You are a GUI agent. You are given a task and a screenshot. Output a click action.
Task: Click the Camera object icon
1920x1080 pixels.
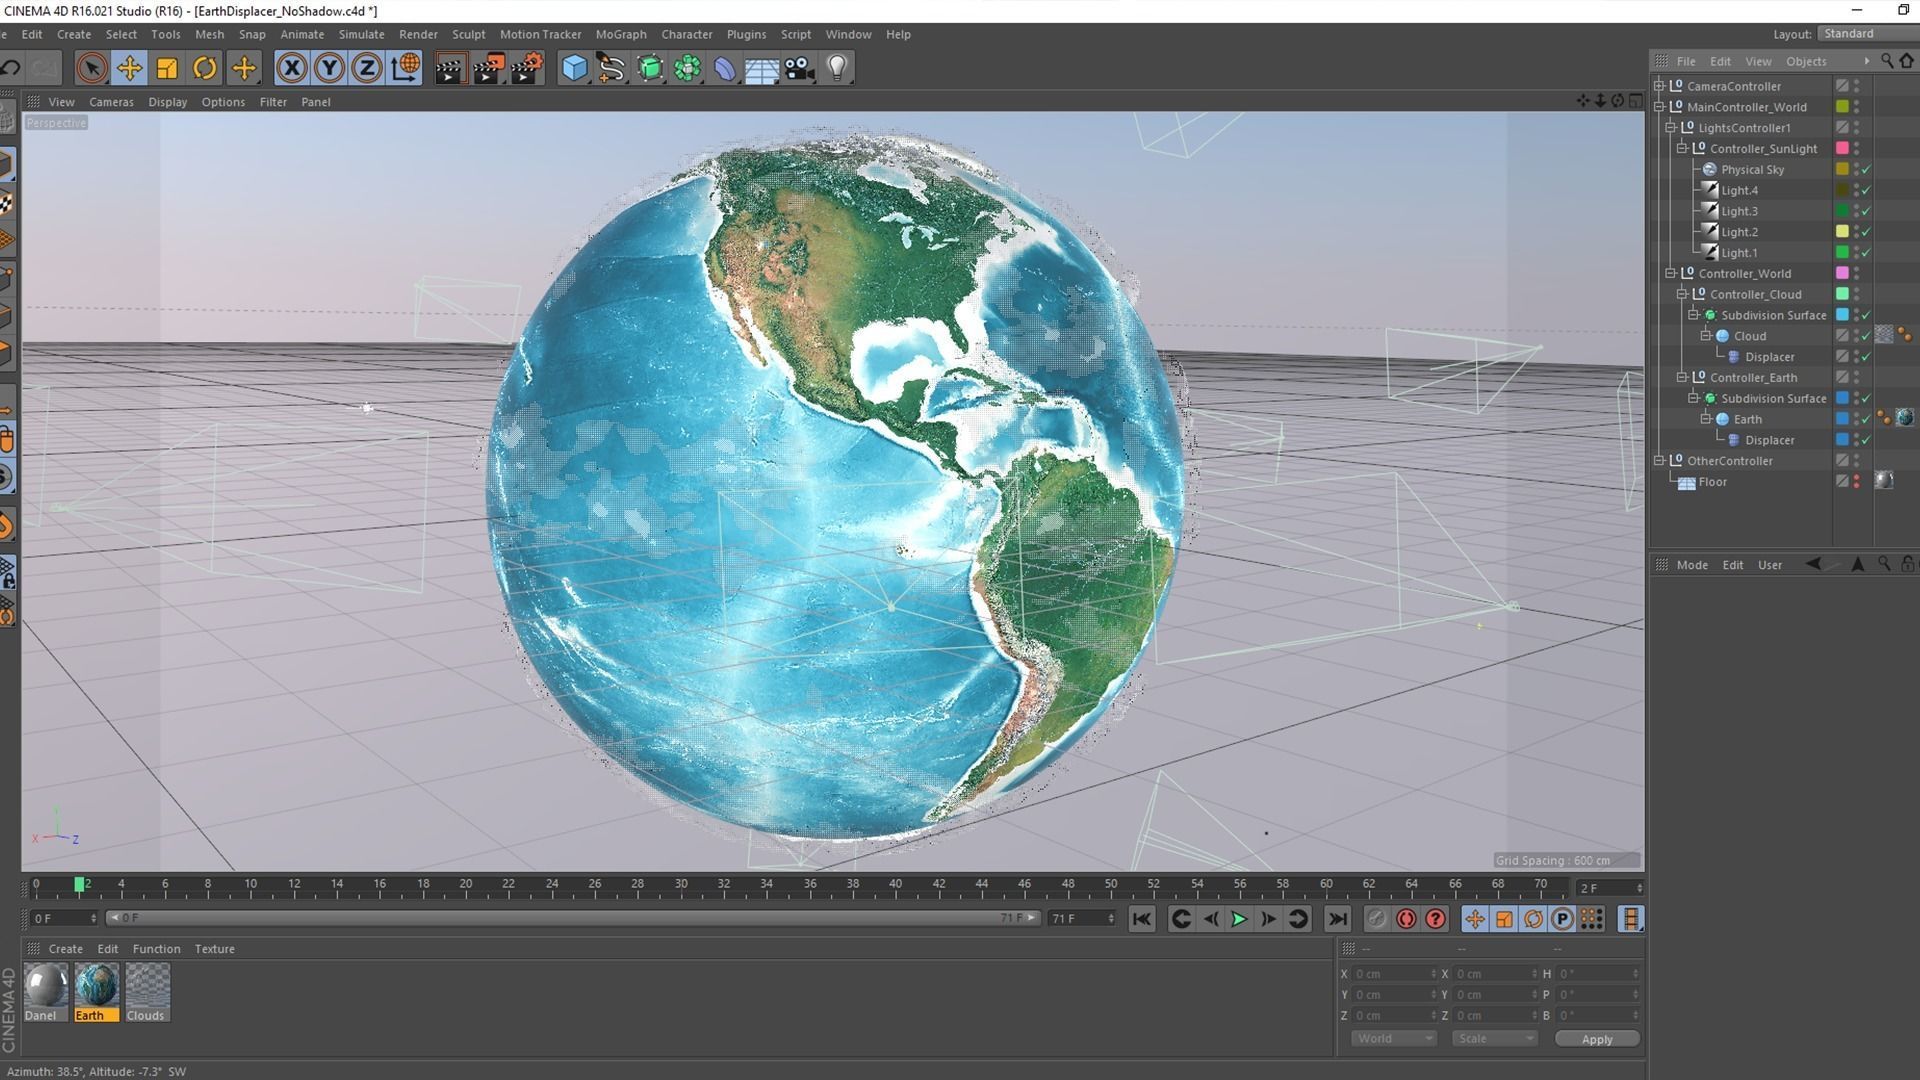(799, 68)
